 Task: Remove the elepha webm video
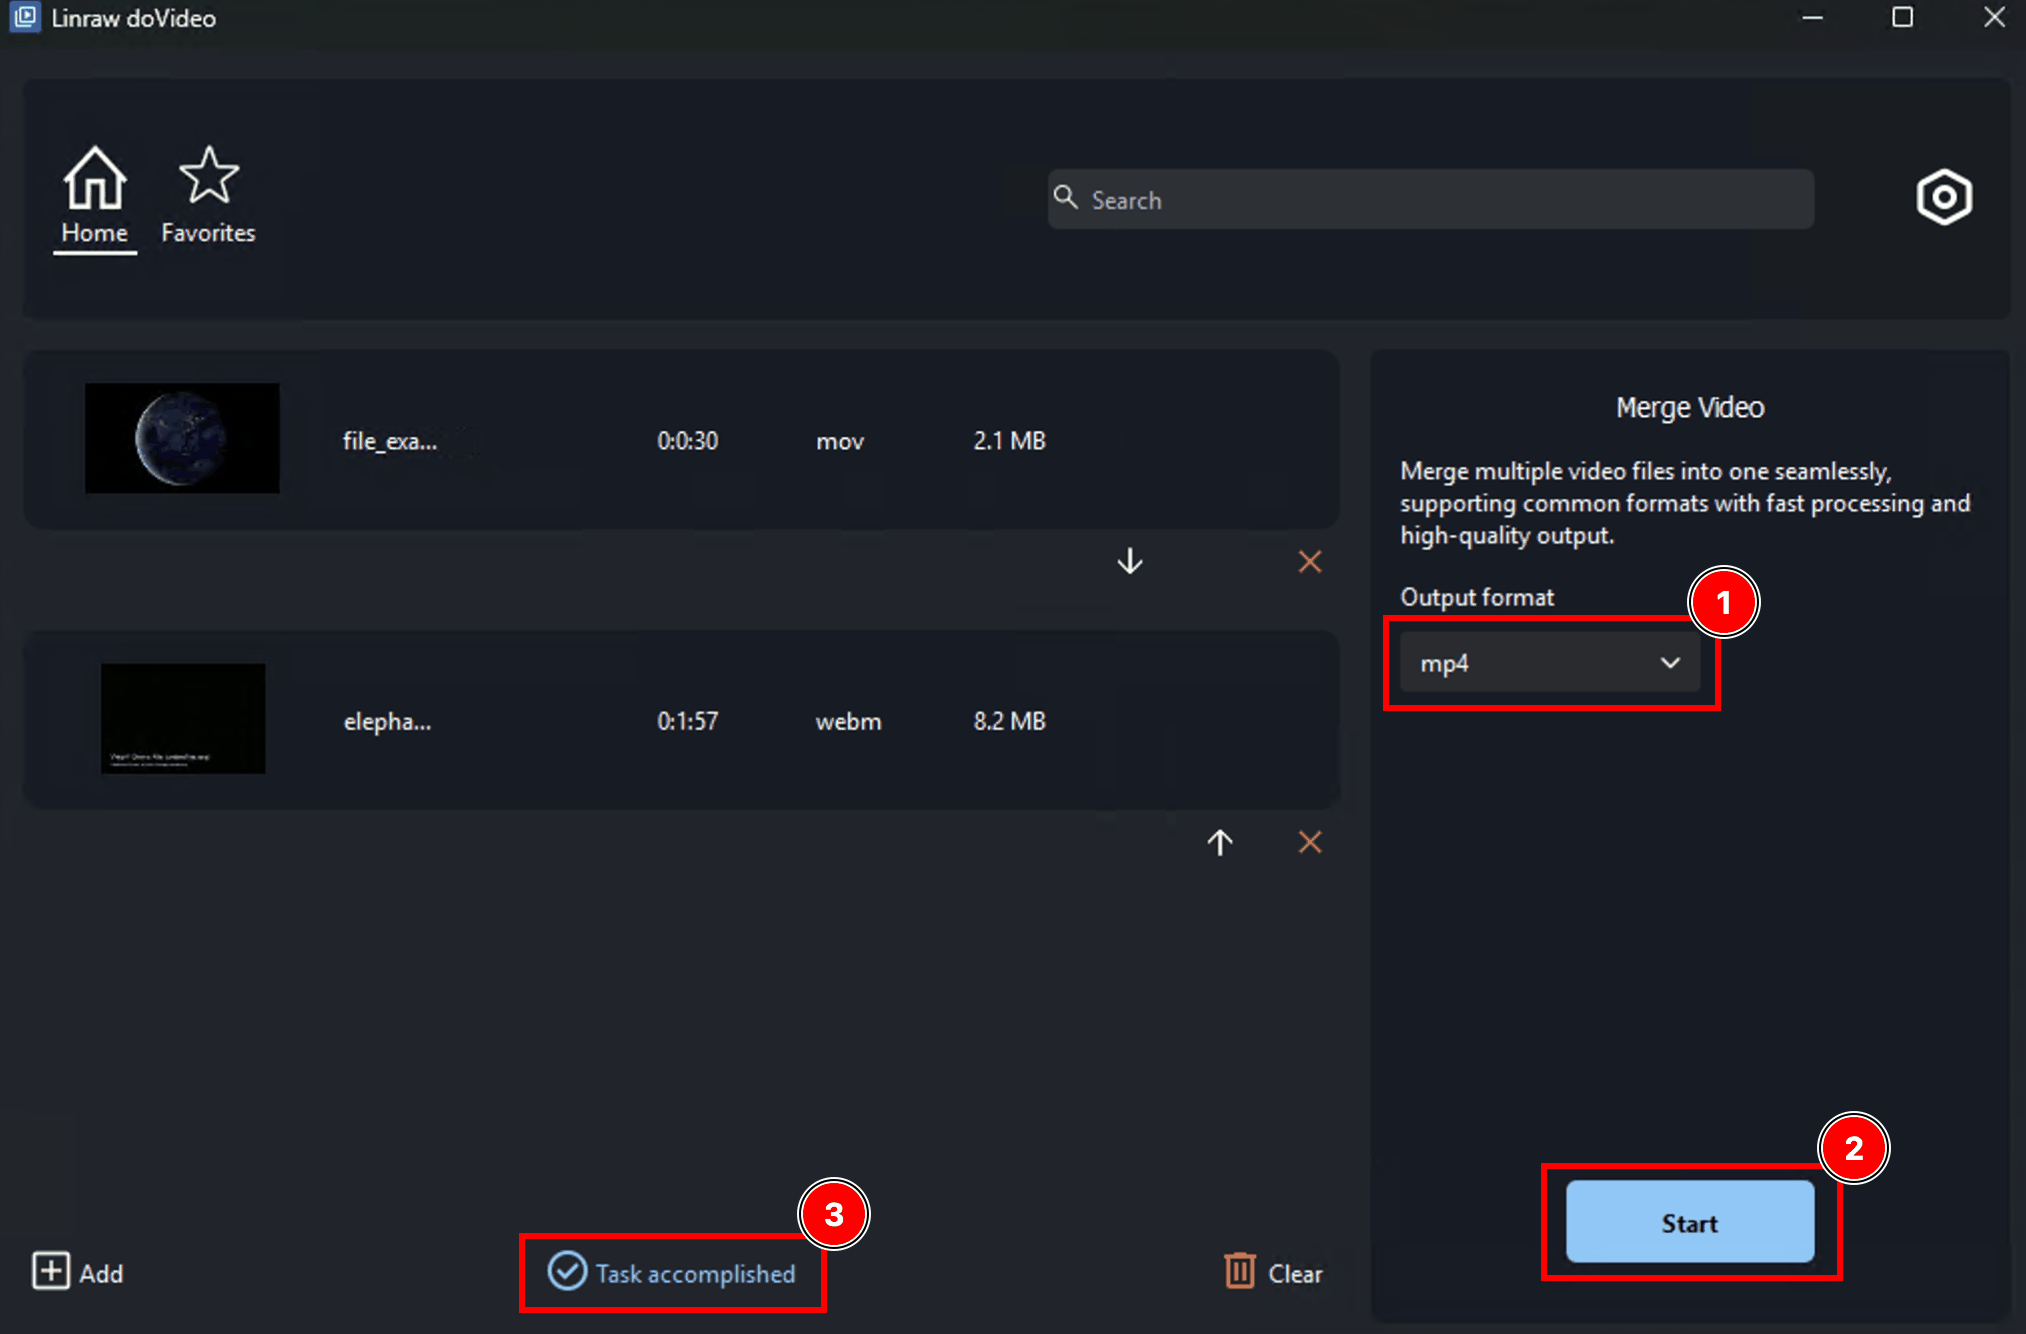click(x=1310, y=842)
